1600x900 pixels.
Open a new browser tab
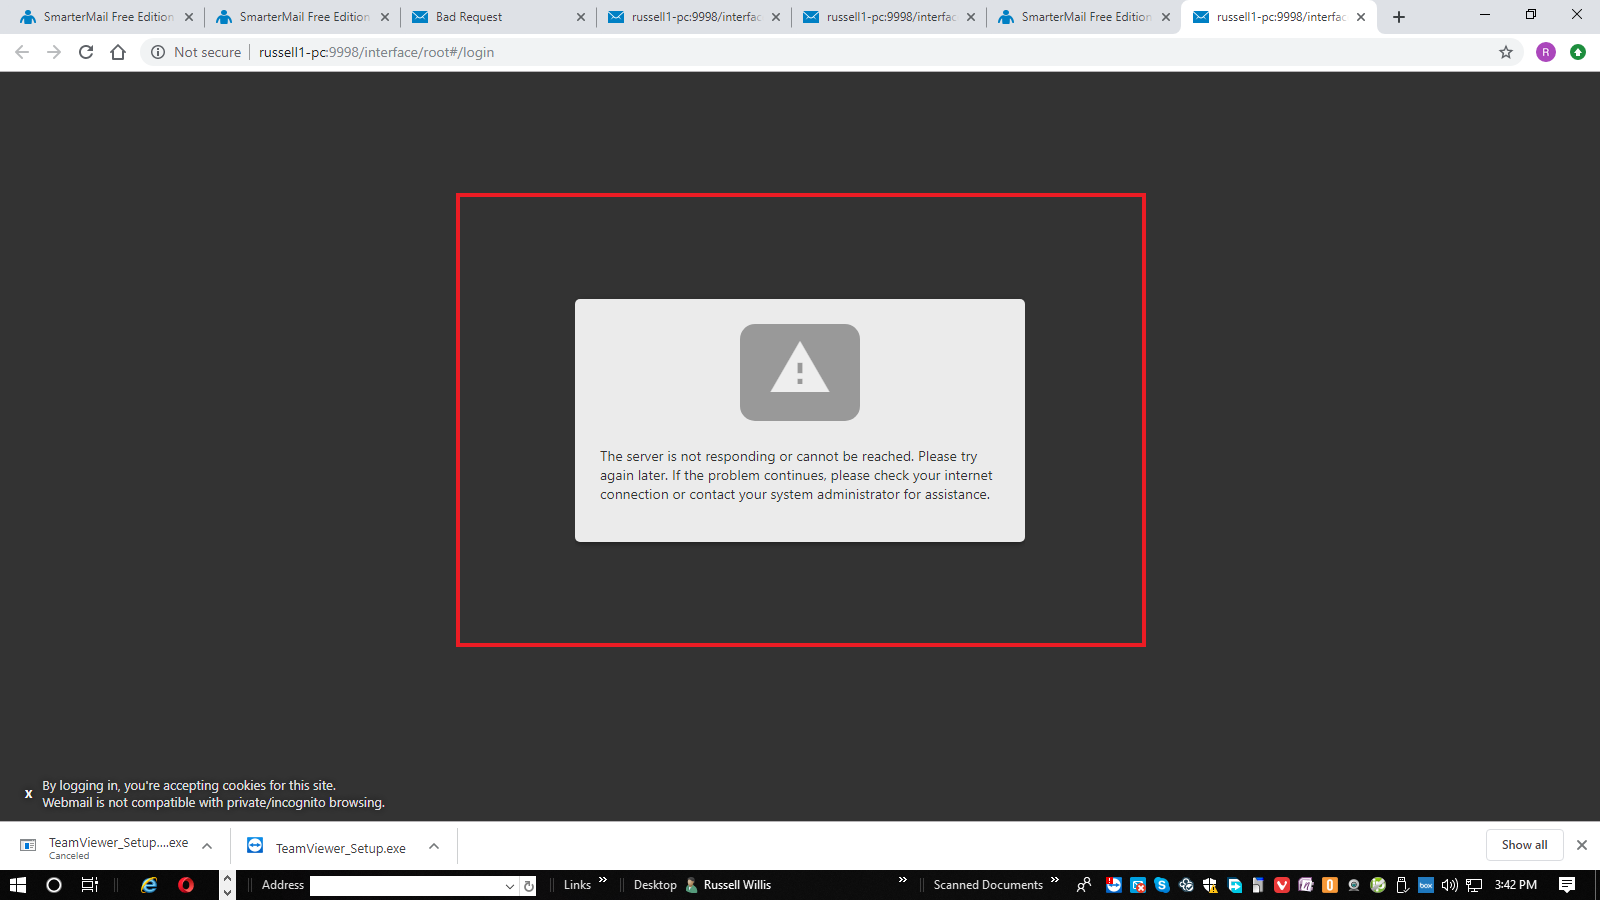[x=1399, y=17]
